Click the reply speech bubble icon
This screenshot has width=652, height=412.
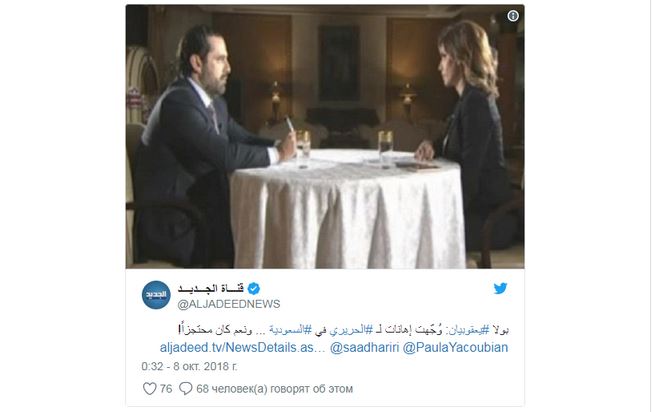tap(185, 389)
